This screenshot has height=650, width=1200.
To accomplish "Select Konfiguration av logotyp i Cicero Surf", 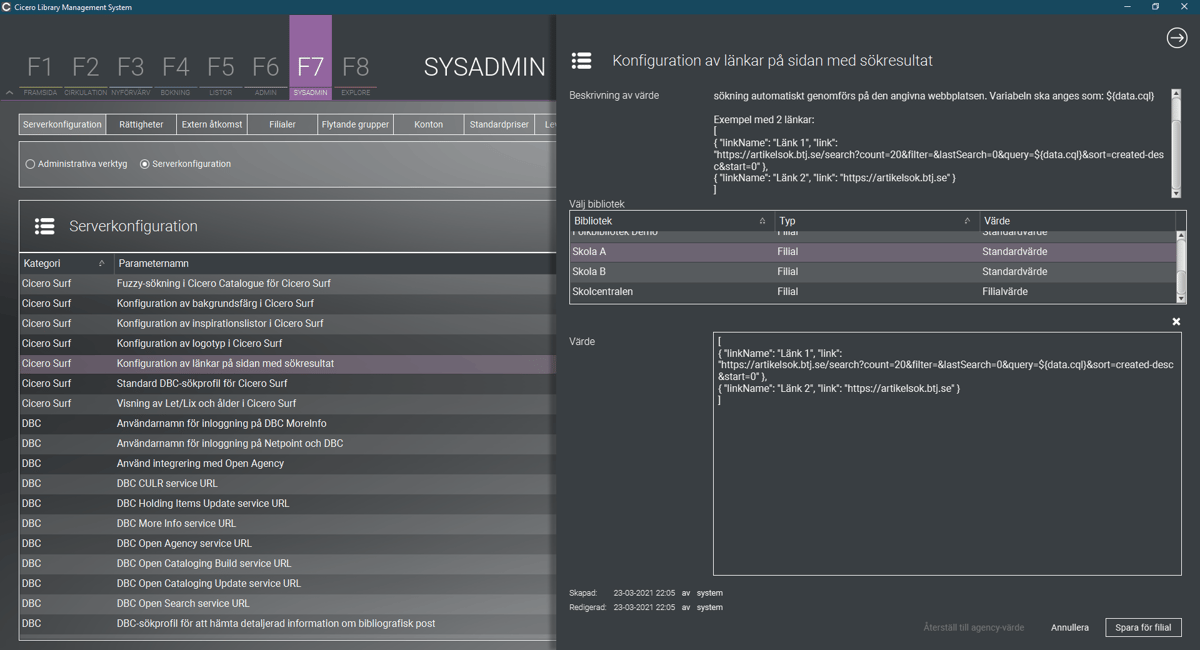I will pos(287,343).
